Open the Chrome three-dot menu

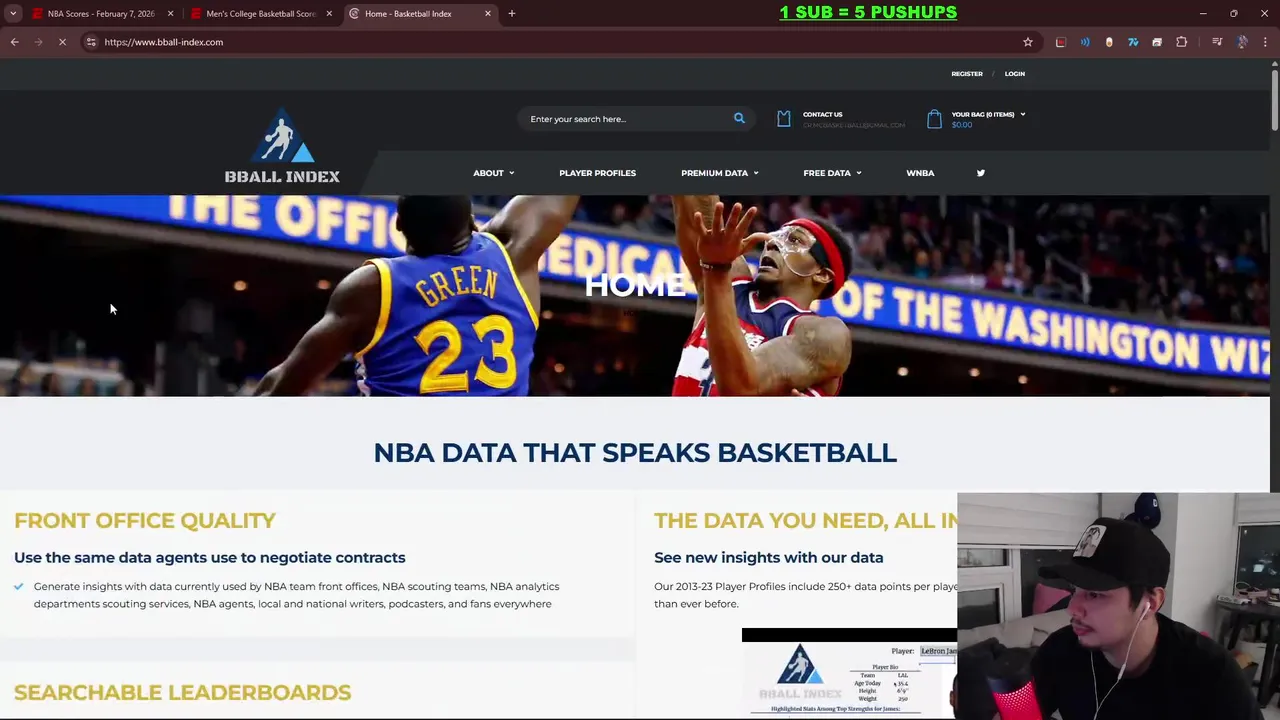(x=1266, y=42)
